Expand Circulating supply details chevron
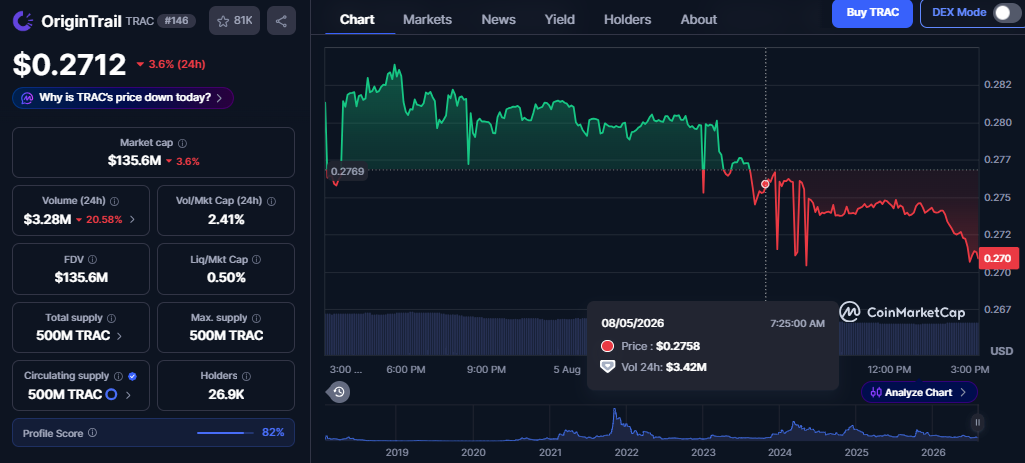This screenshot has height=463, width=1025. 128,395
